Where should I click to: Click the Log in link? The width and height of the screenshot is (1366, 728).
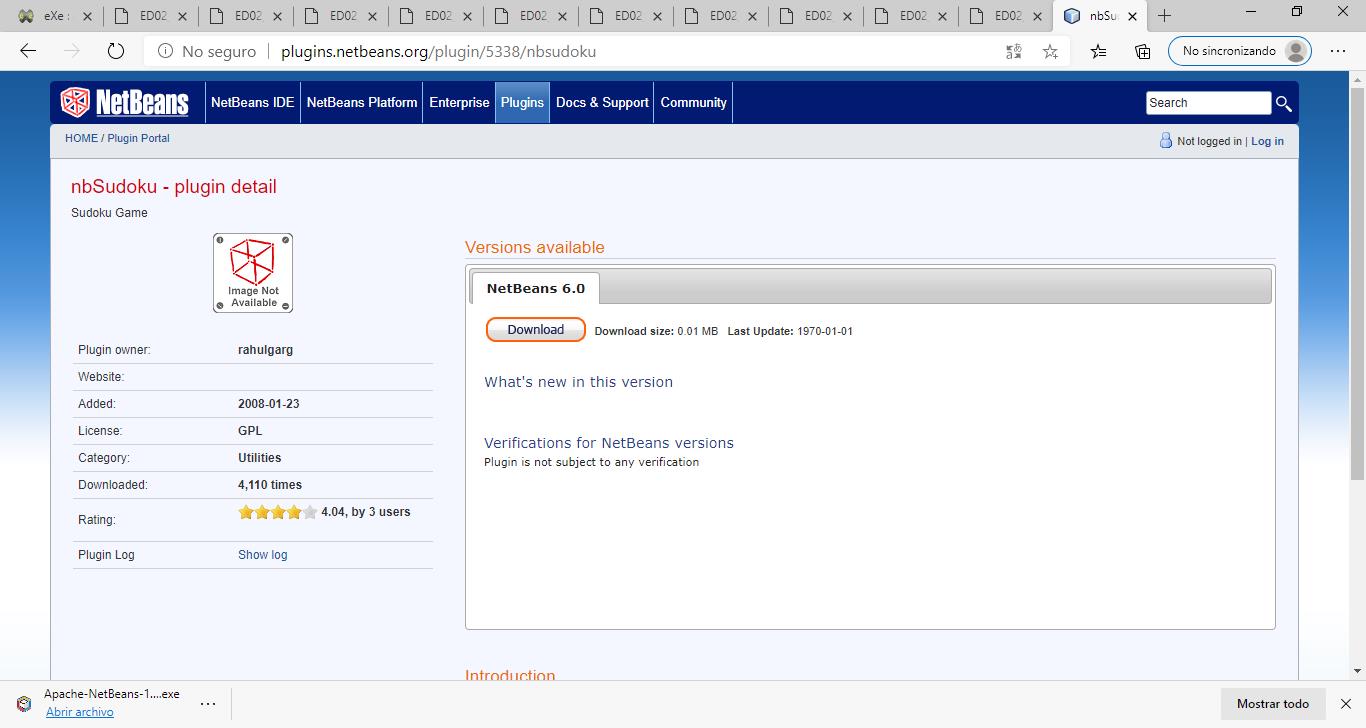pyautogui.click(x=1267, y=141)
